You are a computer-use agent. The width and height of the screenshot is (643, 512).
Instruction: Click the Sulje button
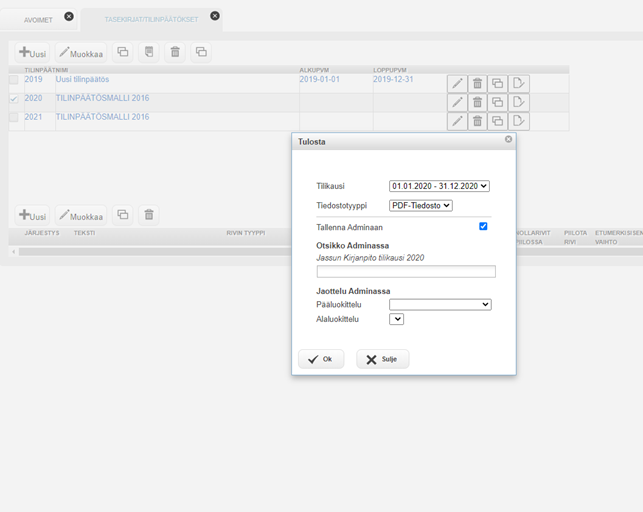[x=383, y=359]
